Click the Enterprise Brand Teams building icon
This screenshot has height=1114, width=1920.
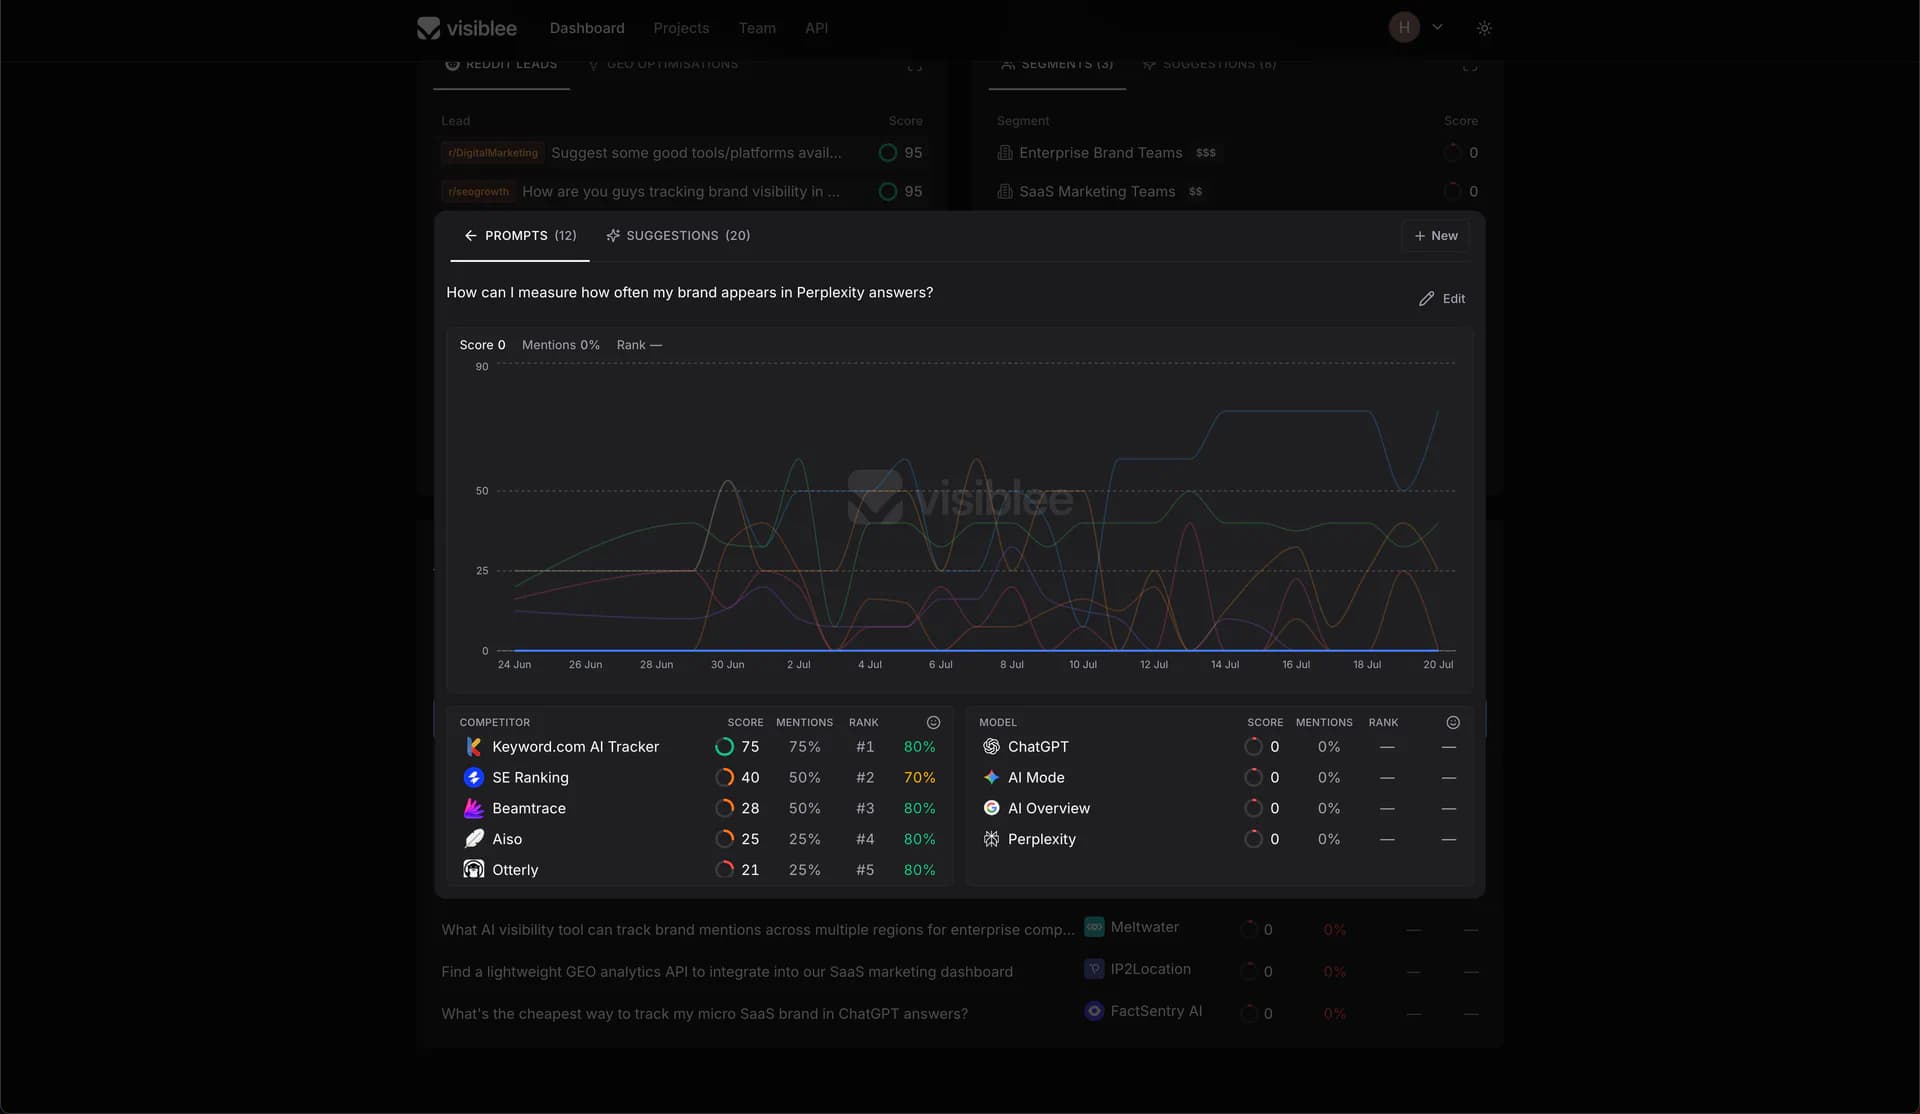[1005, 153]
